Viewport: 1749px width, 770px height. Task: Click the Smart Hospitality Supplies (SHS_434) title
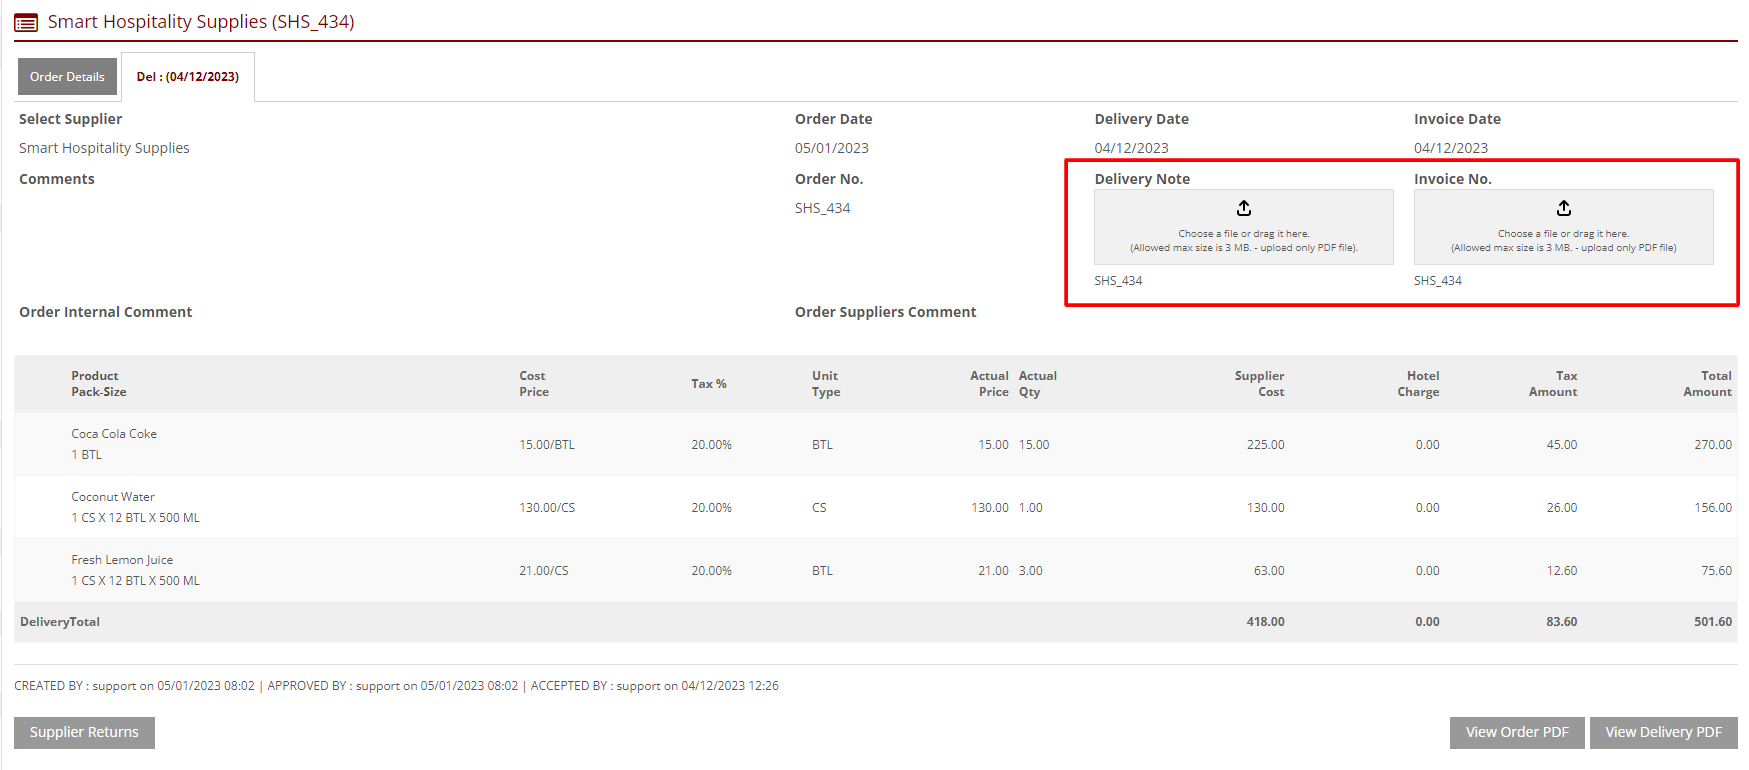201,22
